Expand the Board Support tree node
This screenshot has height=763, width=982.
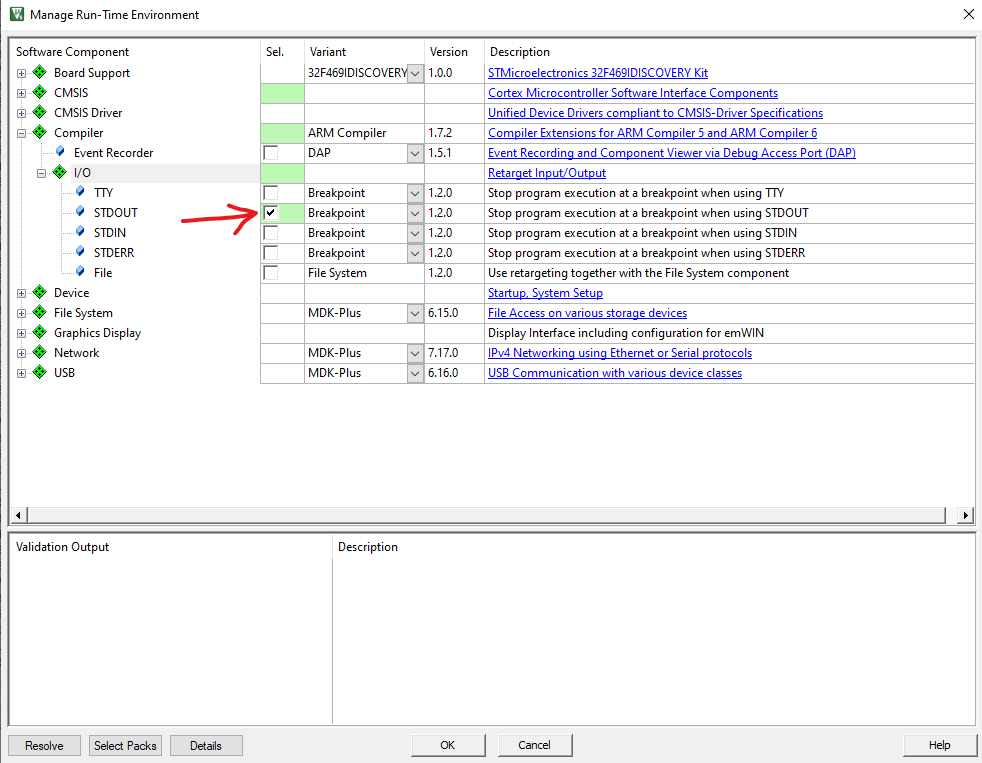pyautogui.click(x=21, y=73)
